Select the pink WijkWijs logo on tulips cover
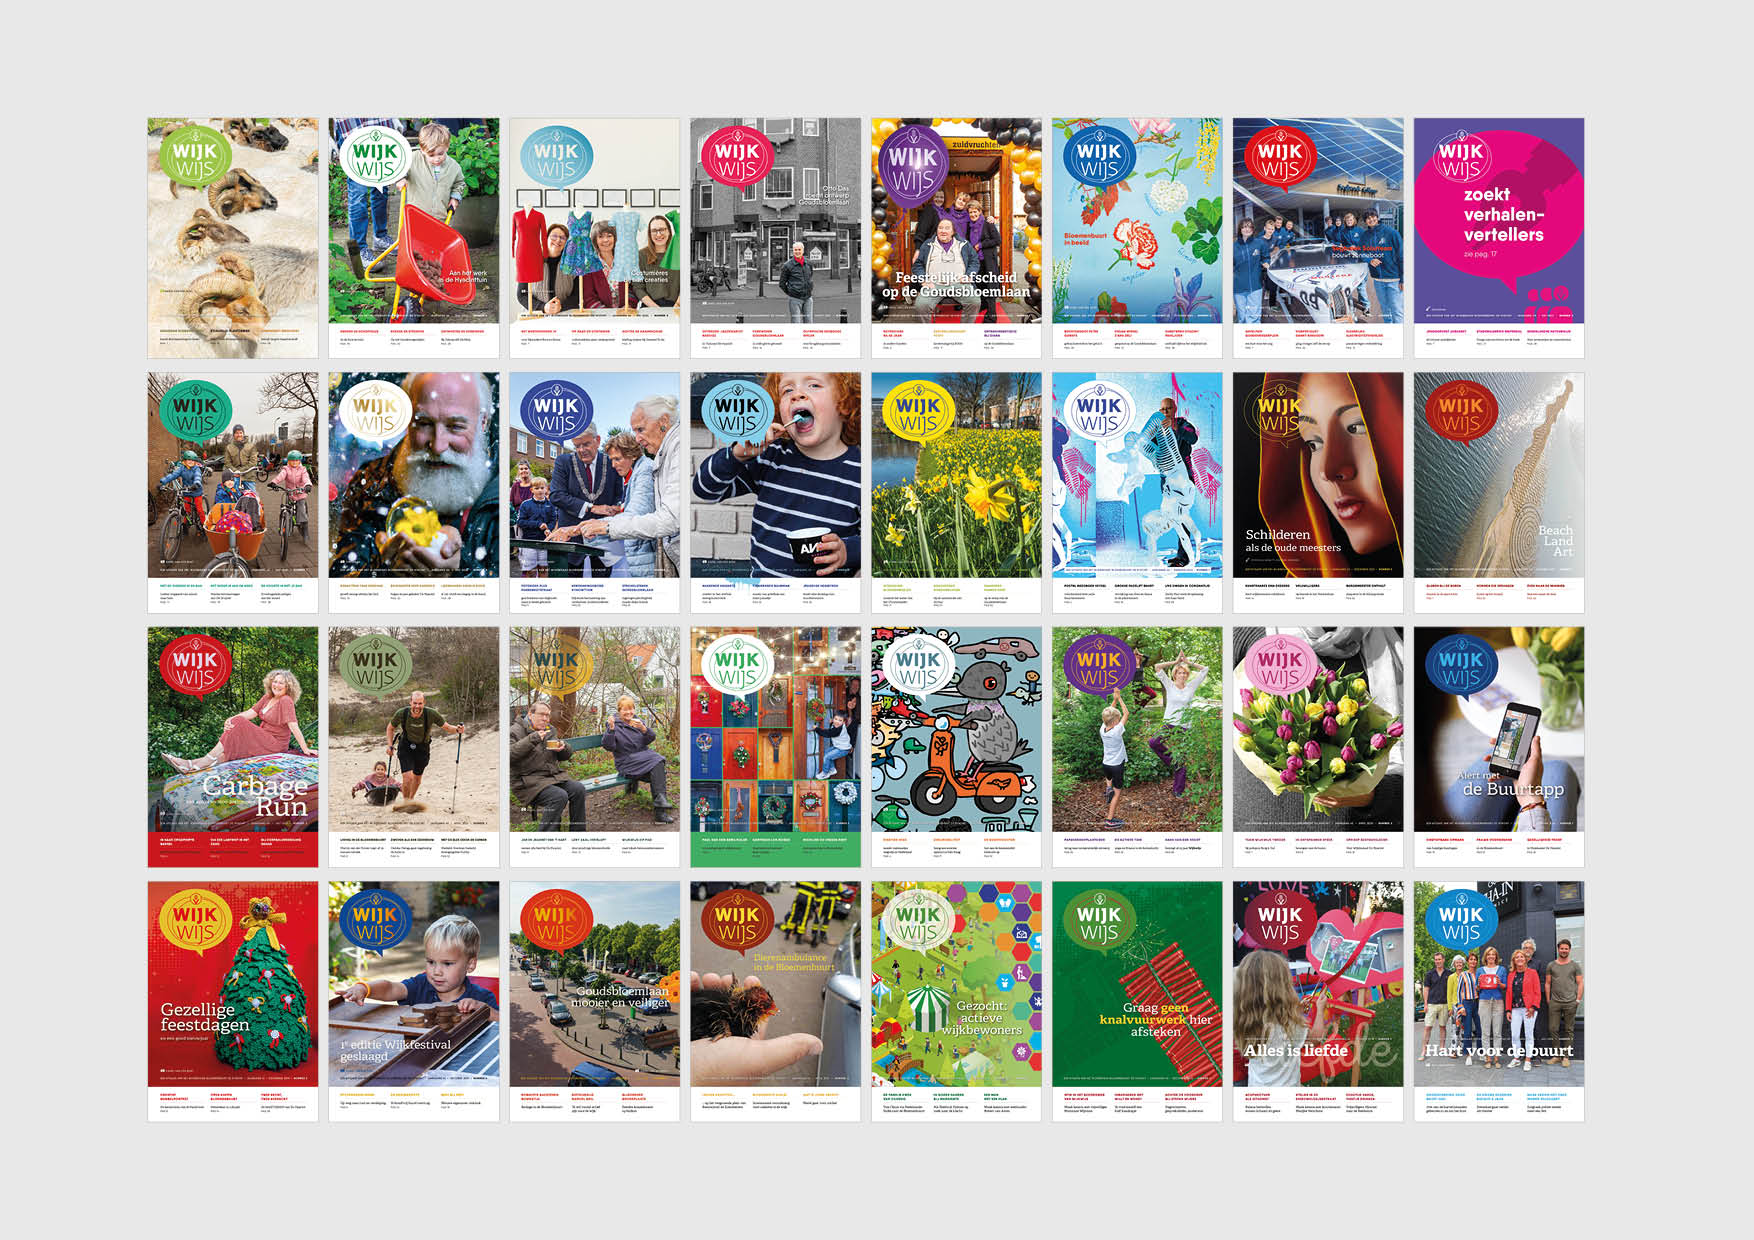 click(x=1280, y=667)
